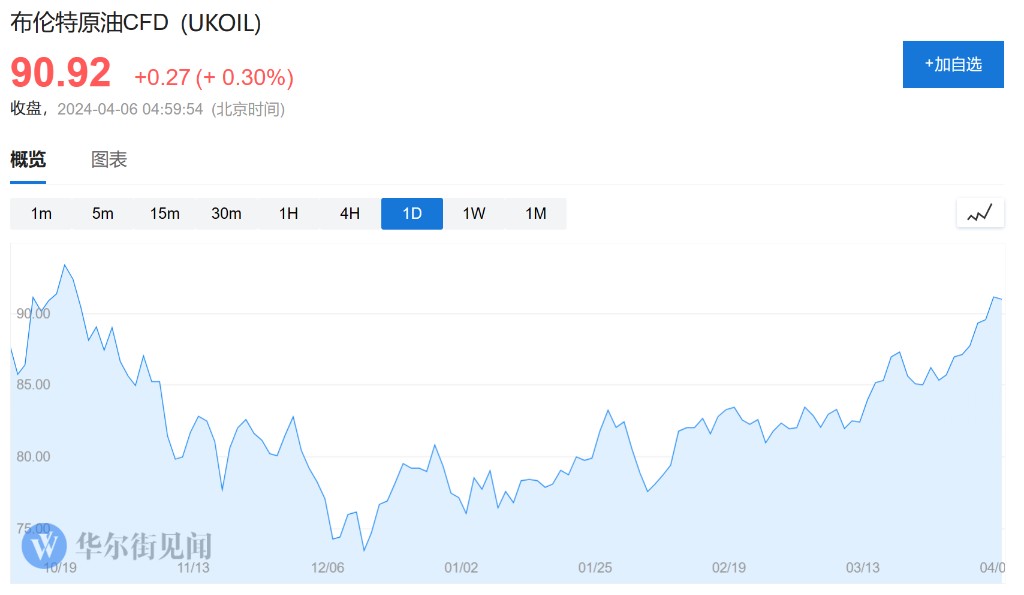Change the period to 1W
Image resolution: width=1024 pixels, height=595 pixels.
[x=474, y=214]
